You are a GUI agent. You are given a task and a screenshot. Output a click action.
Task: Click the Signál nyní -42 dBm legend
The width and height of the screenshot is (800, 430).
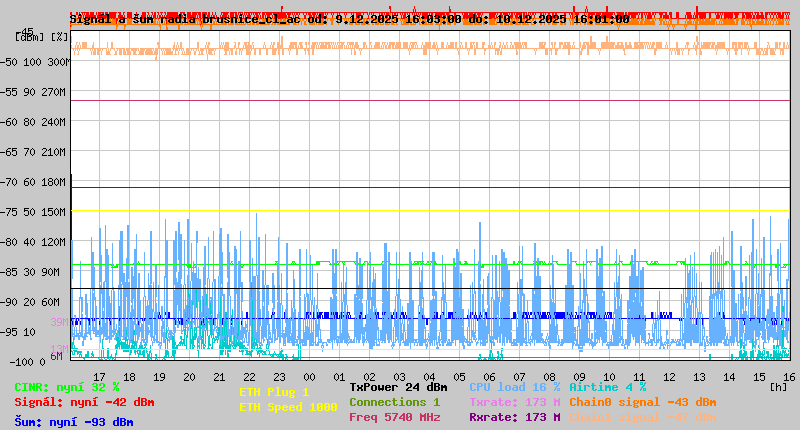(x=84, y=402)
